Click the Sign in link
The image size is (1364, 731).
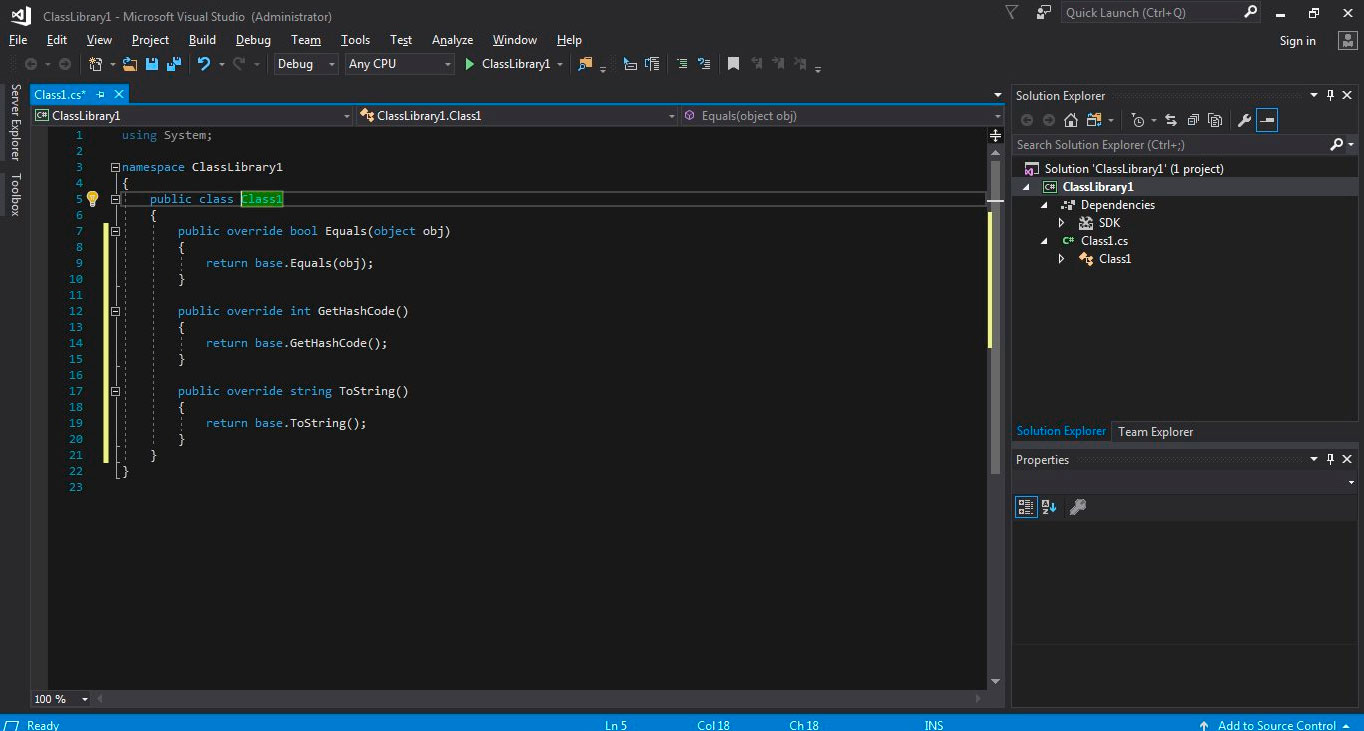pos(1297,41)
